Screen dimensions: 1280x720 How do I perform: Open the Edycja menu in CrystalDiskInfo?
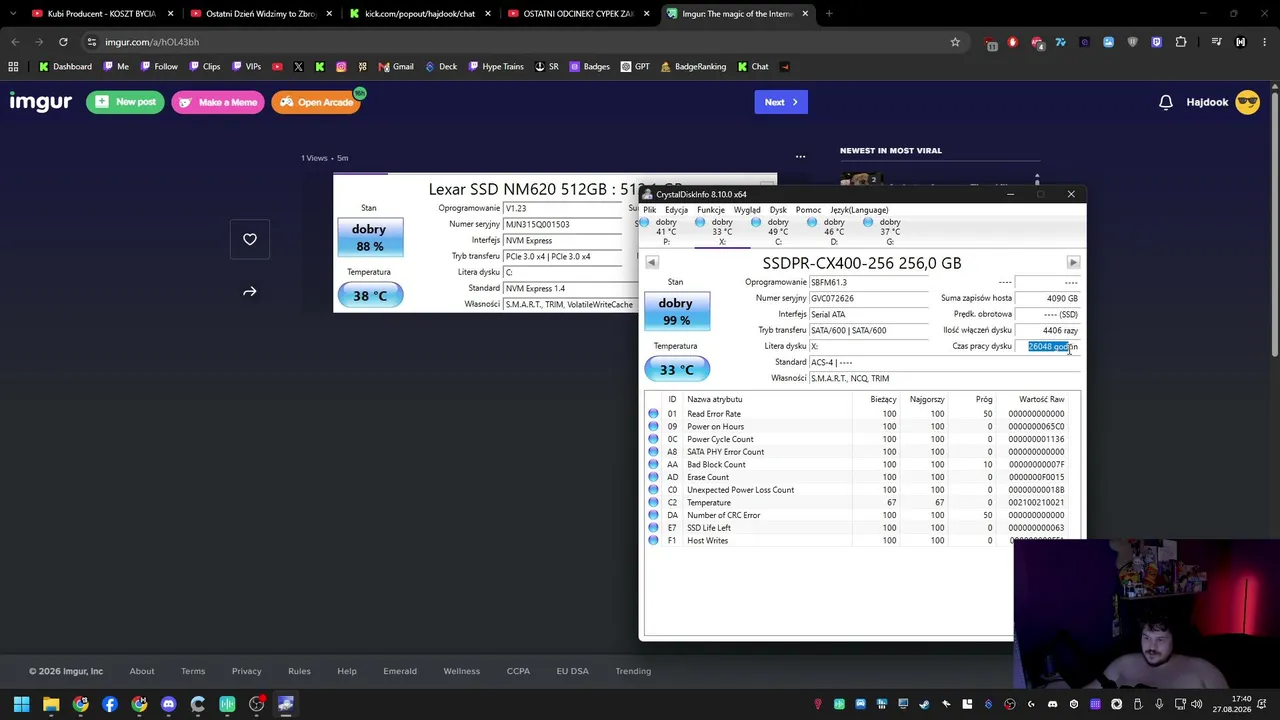coord(676,210)
